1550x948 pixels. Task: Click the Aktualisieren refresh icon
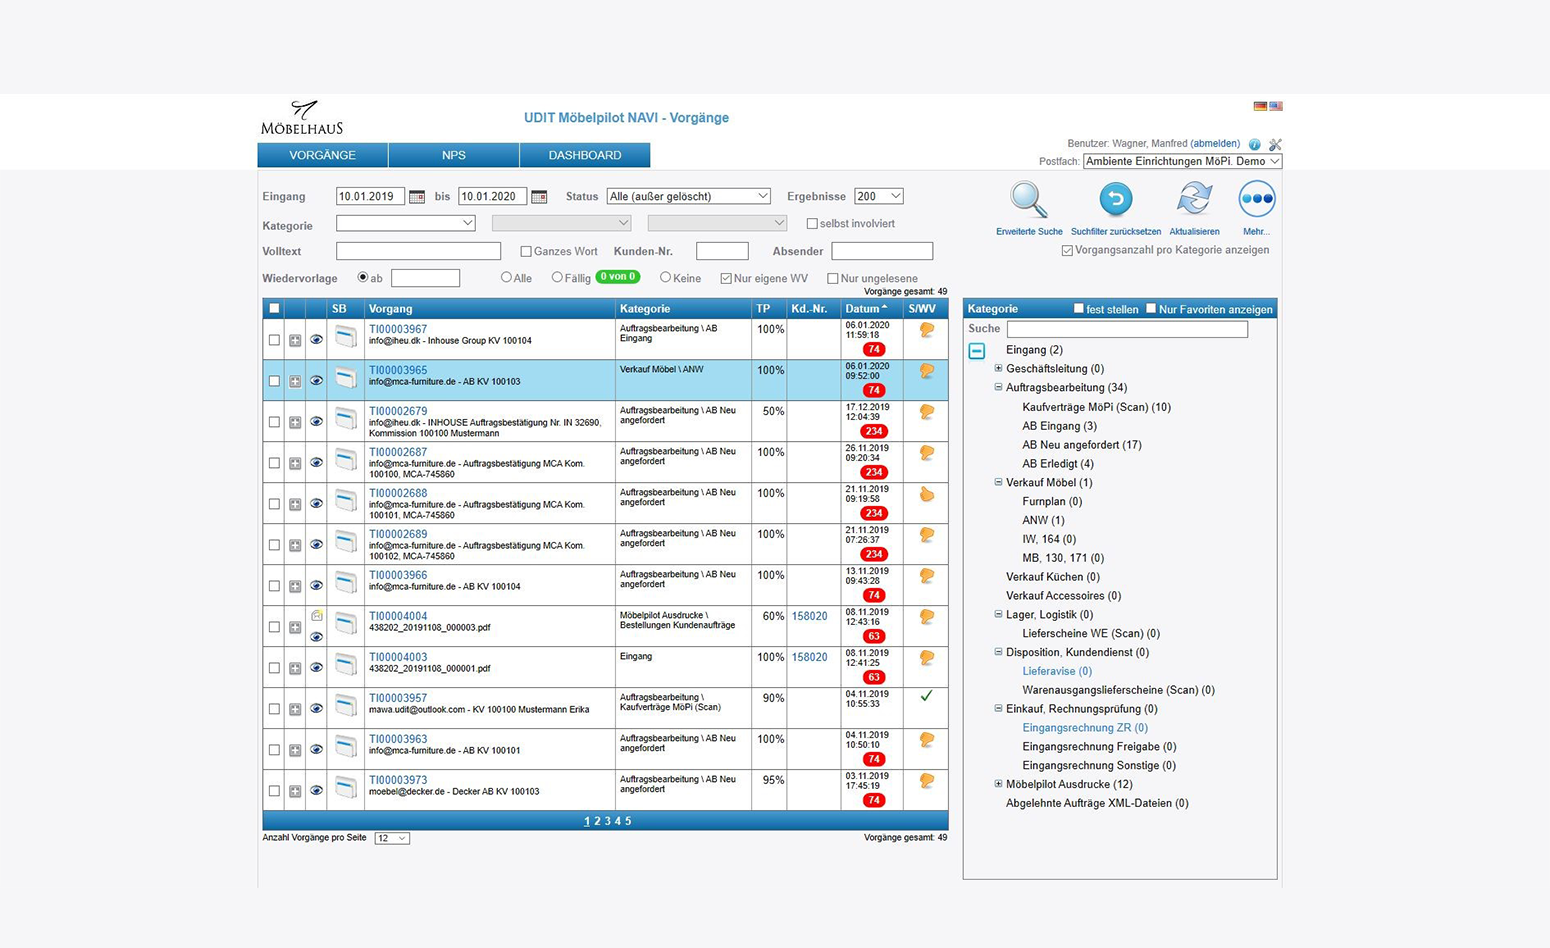tap(1194, 199)
